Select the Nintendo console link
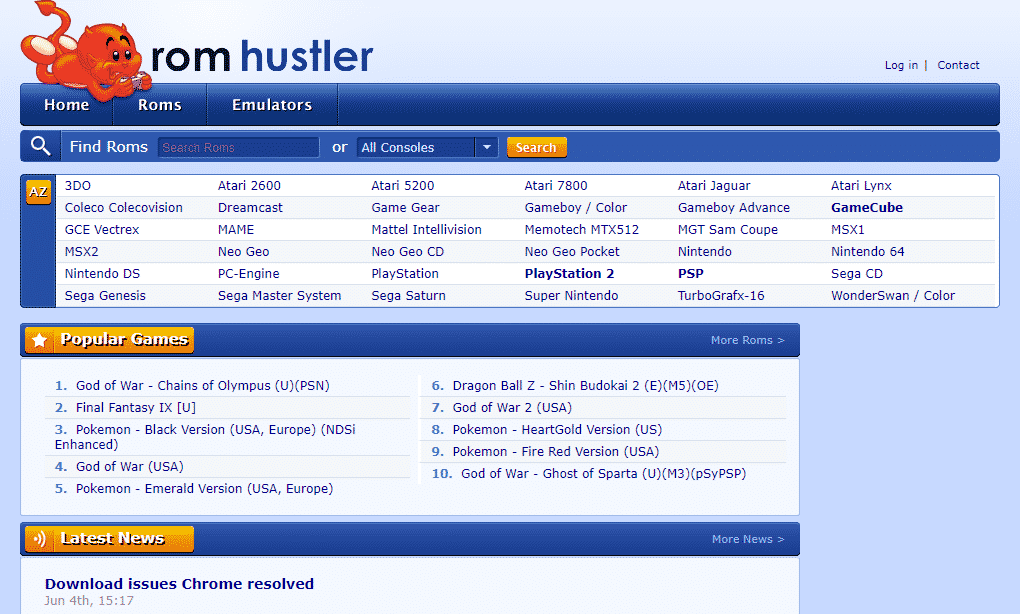This screenshot has width=1020, height=614. coord(705,252)
